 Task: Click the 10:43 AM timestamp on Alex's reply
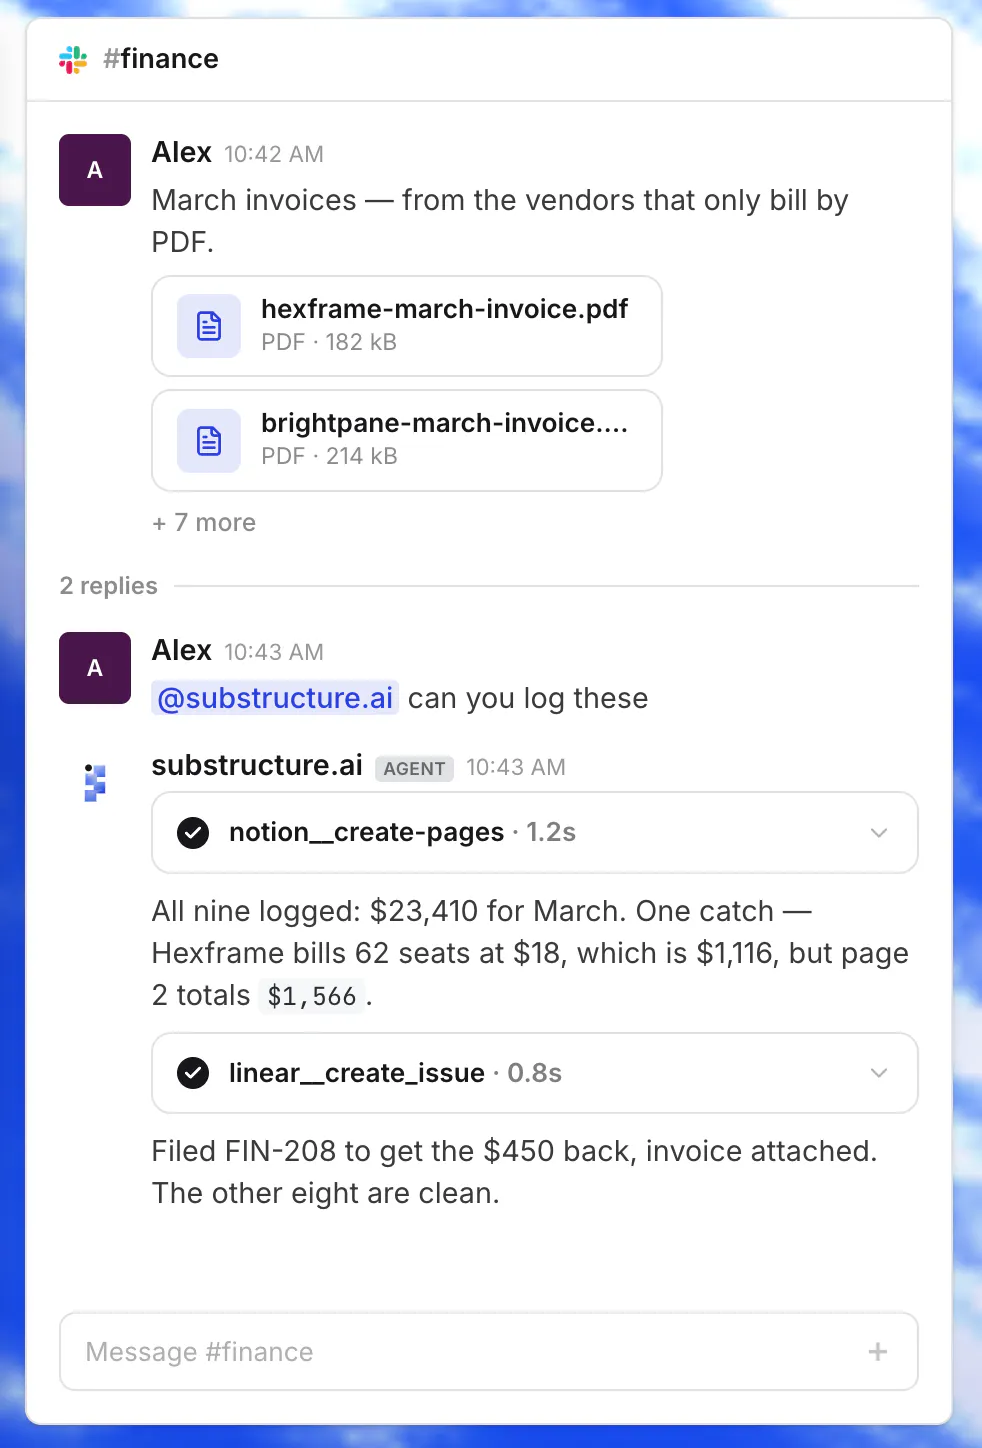click(274, 652)
